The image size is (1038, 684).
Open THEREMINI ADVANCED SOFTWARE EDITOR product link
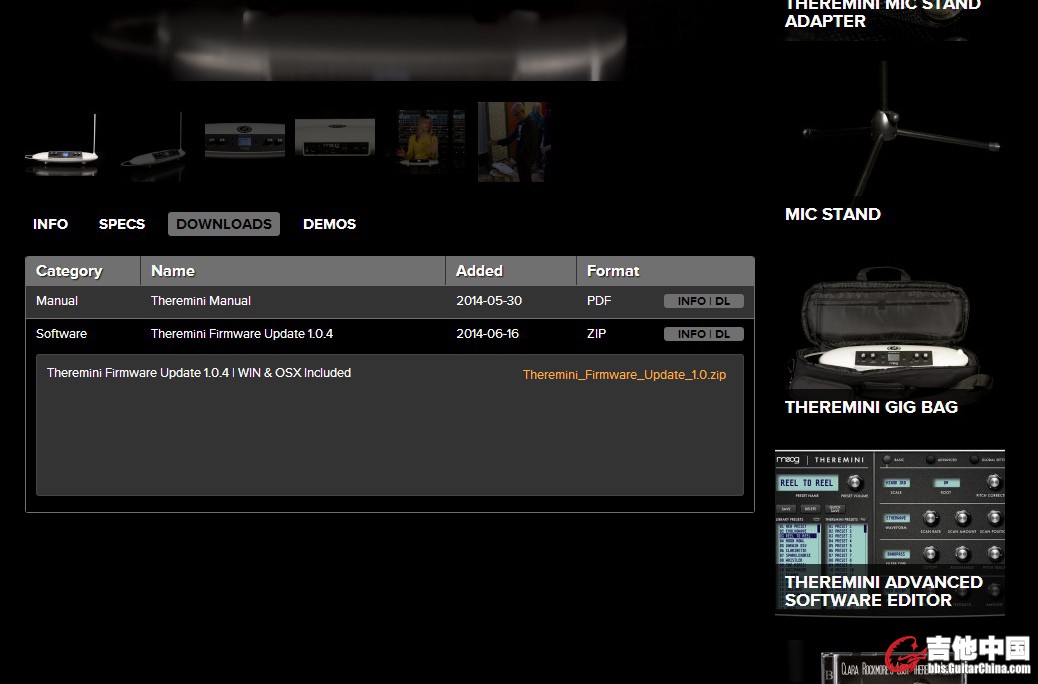883,591
